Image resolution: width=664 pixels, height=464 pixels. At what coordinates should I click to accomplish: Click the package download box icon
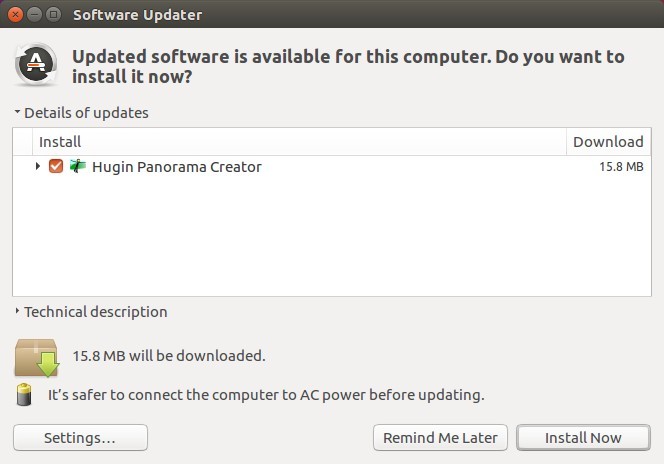pos(37,358)
